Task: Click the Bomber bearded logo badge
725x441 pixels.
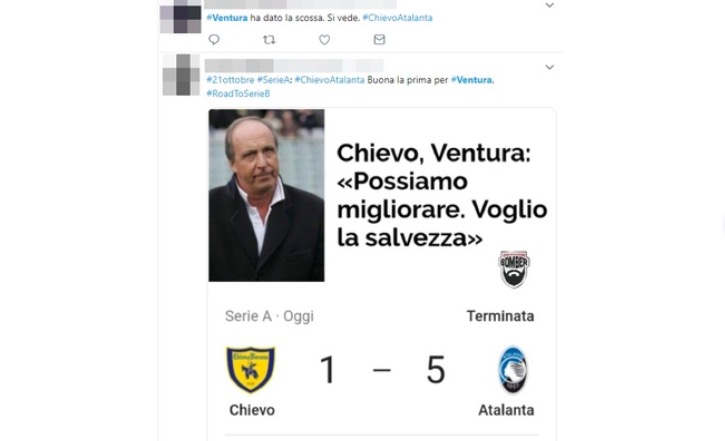Action: (x=514, y=269)
